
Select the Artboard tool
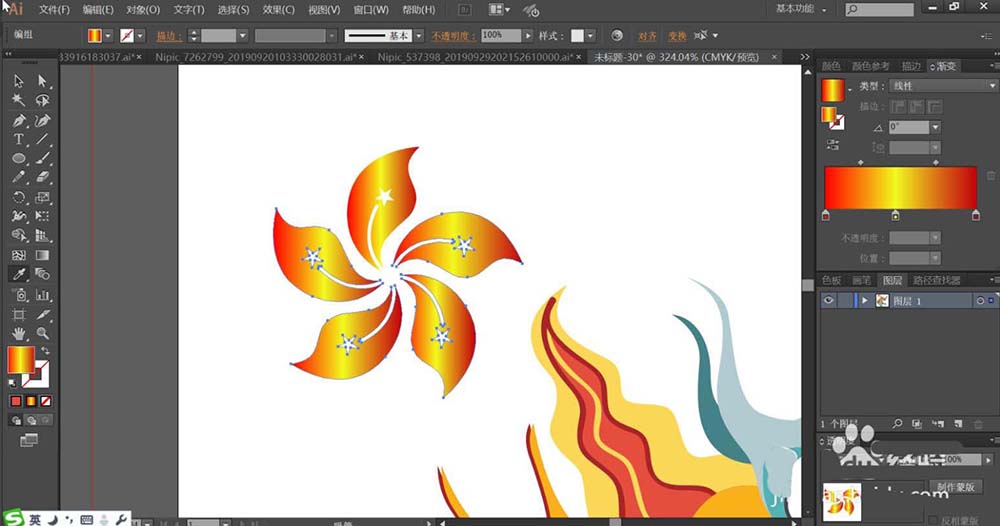click(x=18, y=314)
